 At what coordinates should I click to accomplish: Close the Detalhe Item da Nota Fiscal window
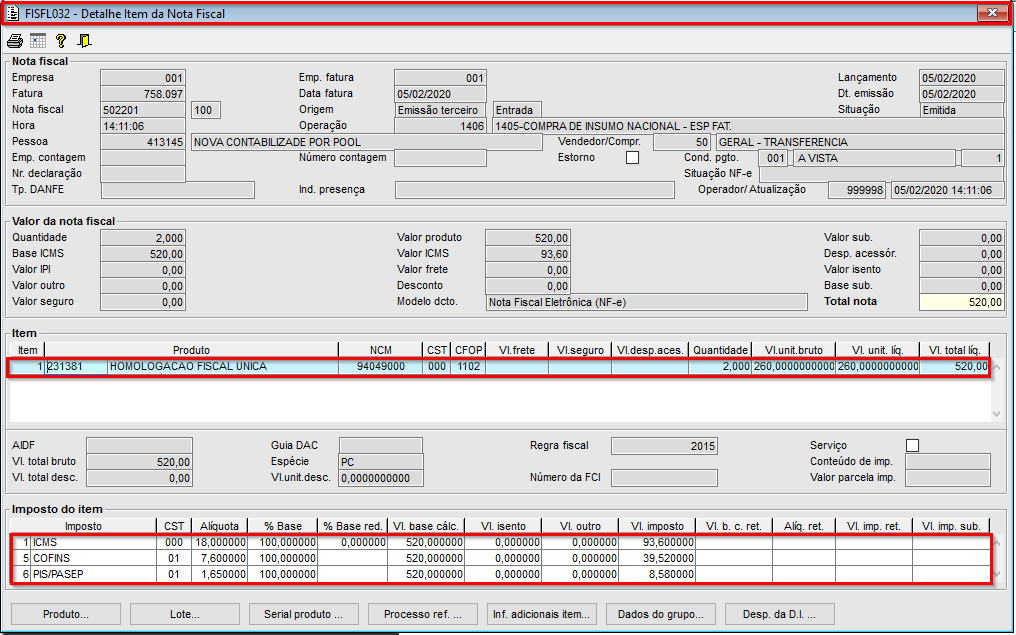991,12
